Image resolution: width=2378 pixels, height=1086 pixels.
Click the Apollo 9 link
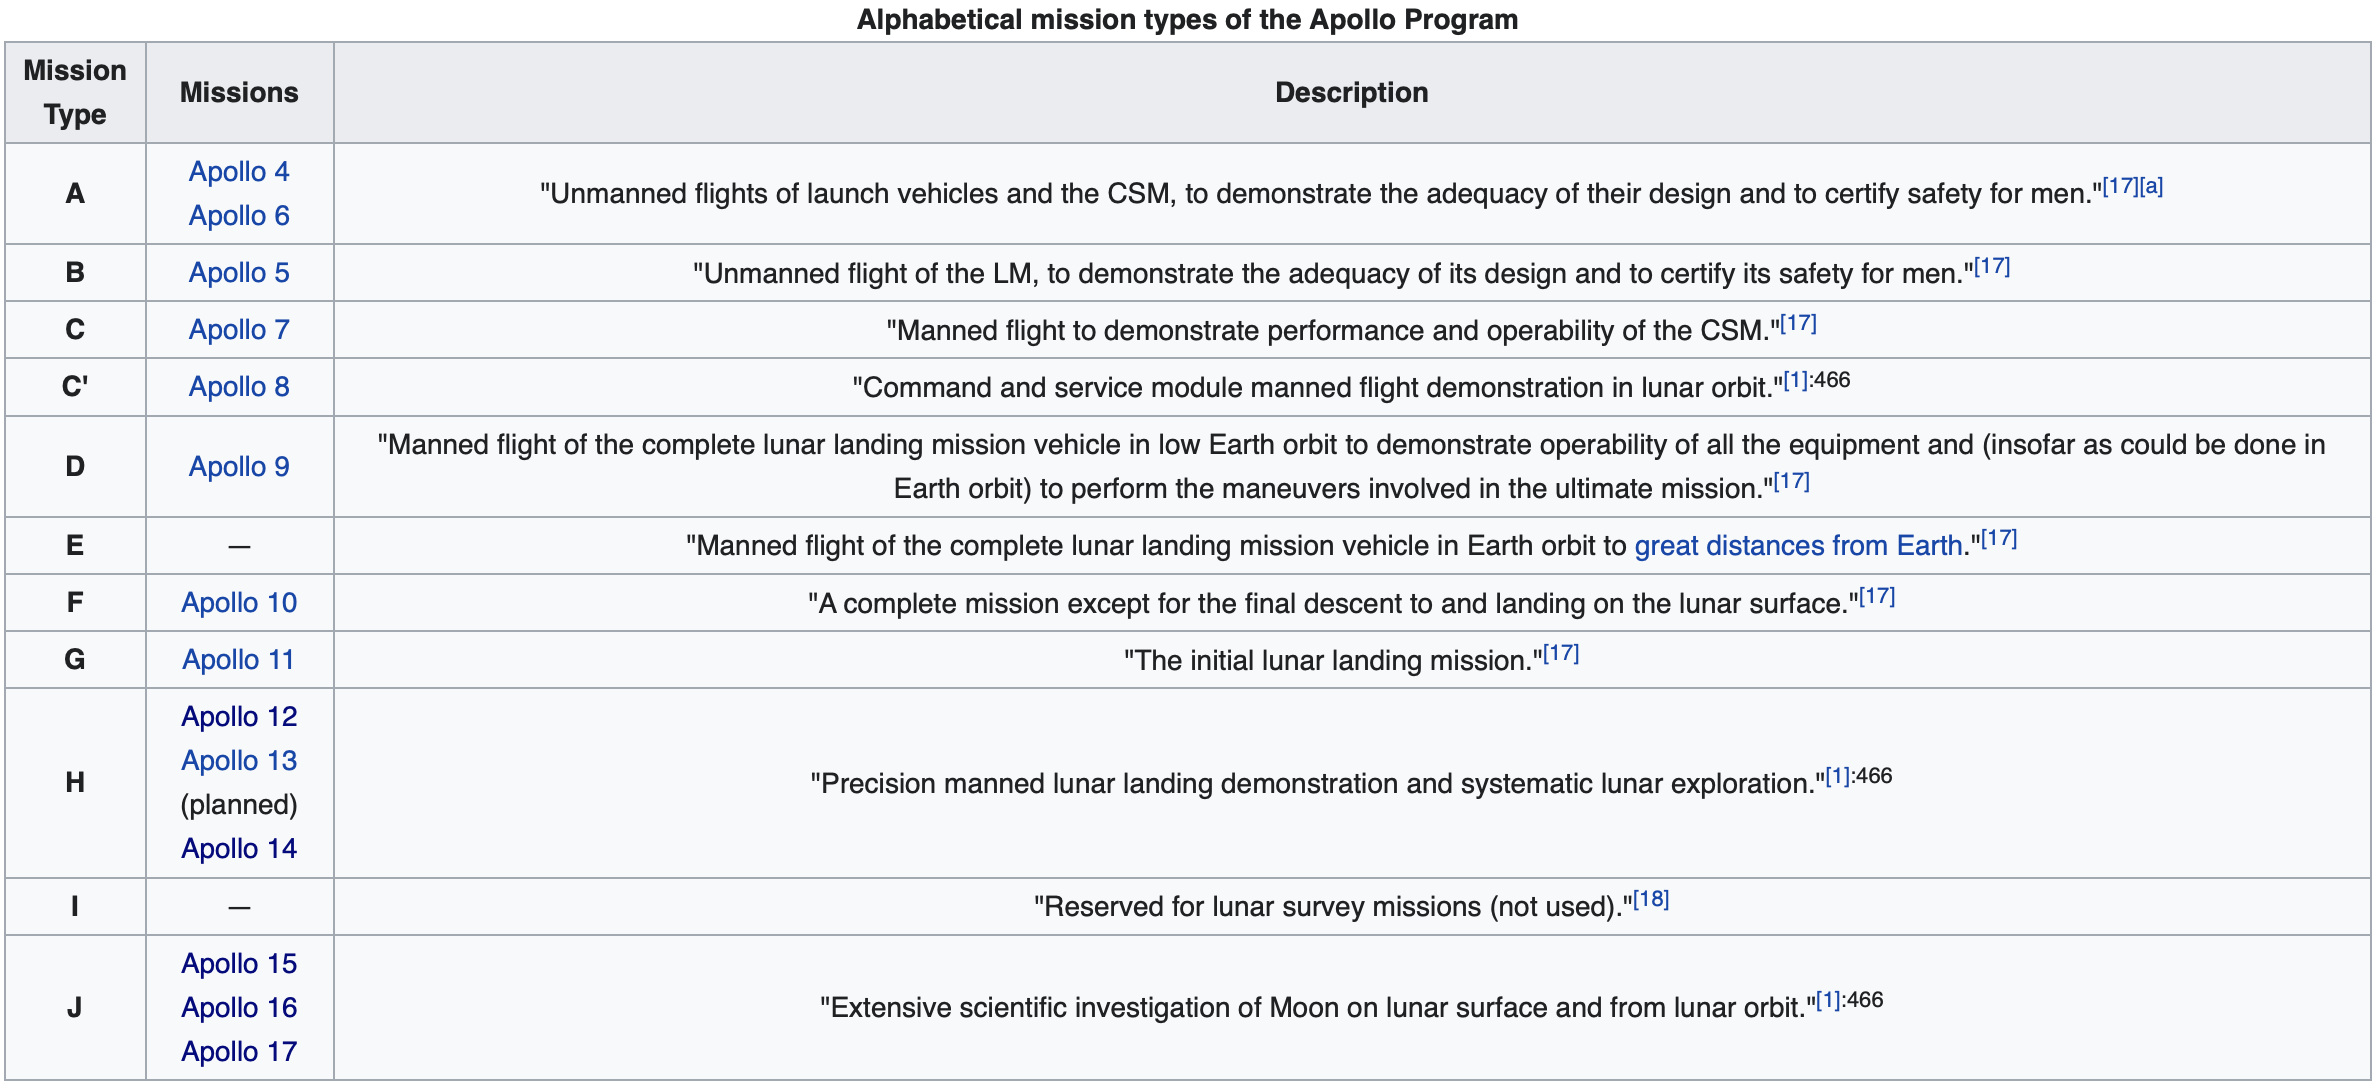[239, 467]
